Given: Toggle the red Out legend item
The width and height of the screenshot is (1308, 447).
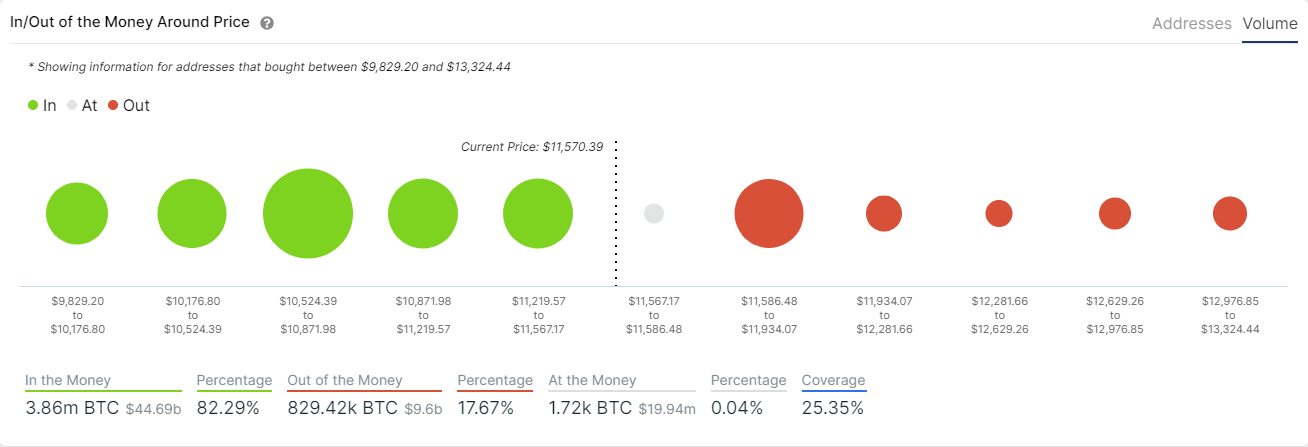Looking at the screenshot, I should 128,105.
